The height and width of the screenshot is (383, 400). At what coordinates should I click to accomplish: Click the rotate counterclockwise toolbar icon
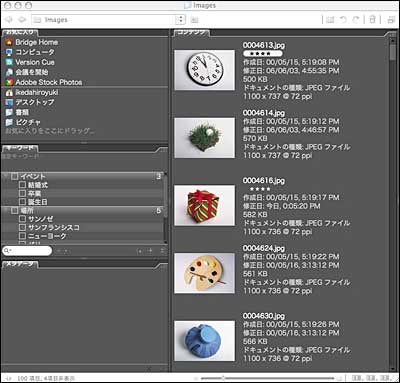[x=343, y=20]
